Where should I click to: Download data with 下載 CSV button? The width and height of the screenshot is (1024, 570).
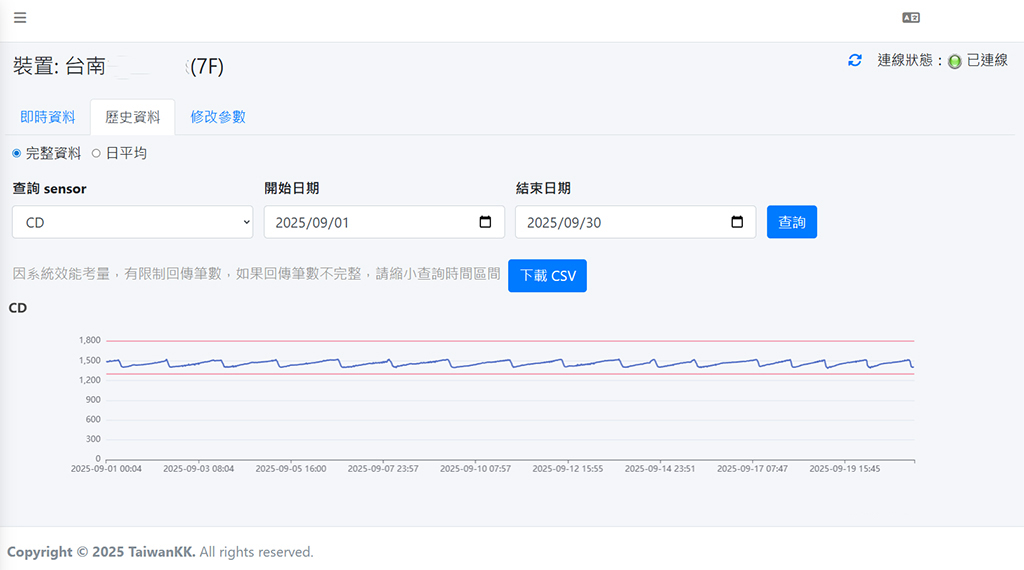click(x=547, y=276)
